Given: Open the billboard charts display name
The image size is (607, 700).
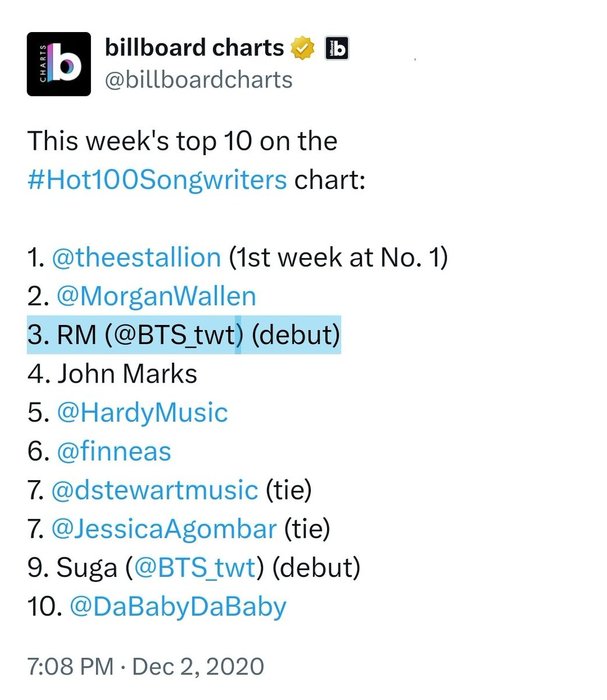Looking at the screenshot, I should click(x=194, y=48).
